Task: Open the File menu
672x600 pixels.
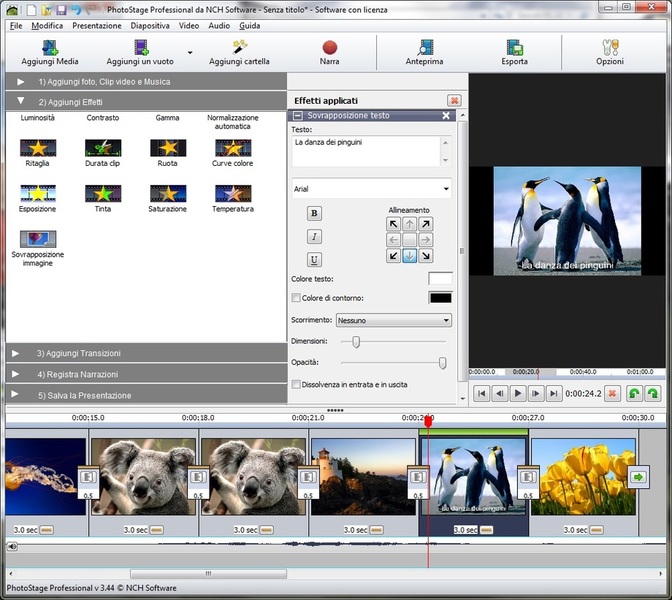Action: 16,26
